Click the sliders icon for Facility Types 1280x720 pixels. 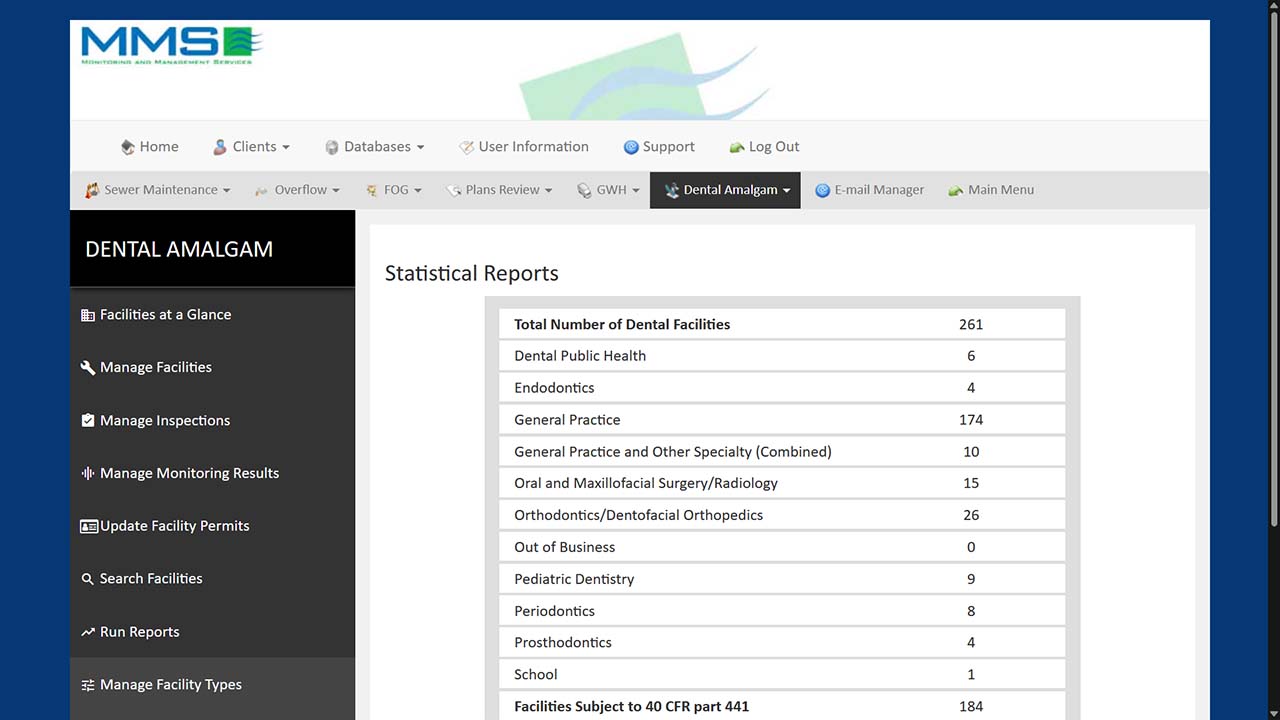tap(88, 685)
